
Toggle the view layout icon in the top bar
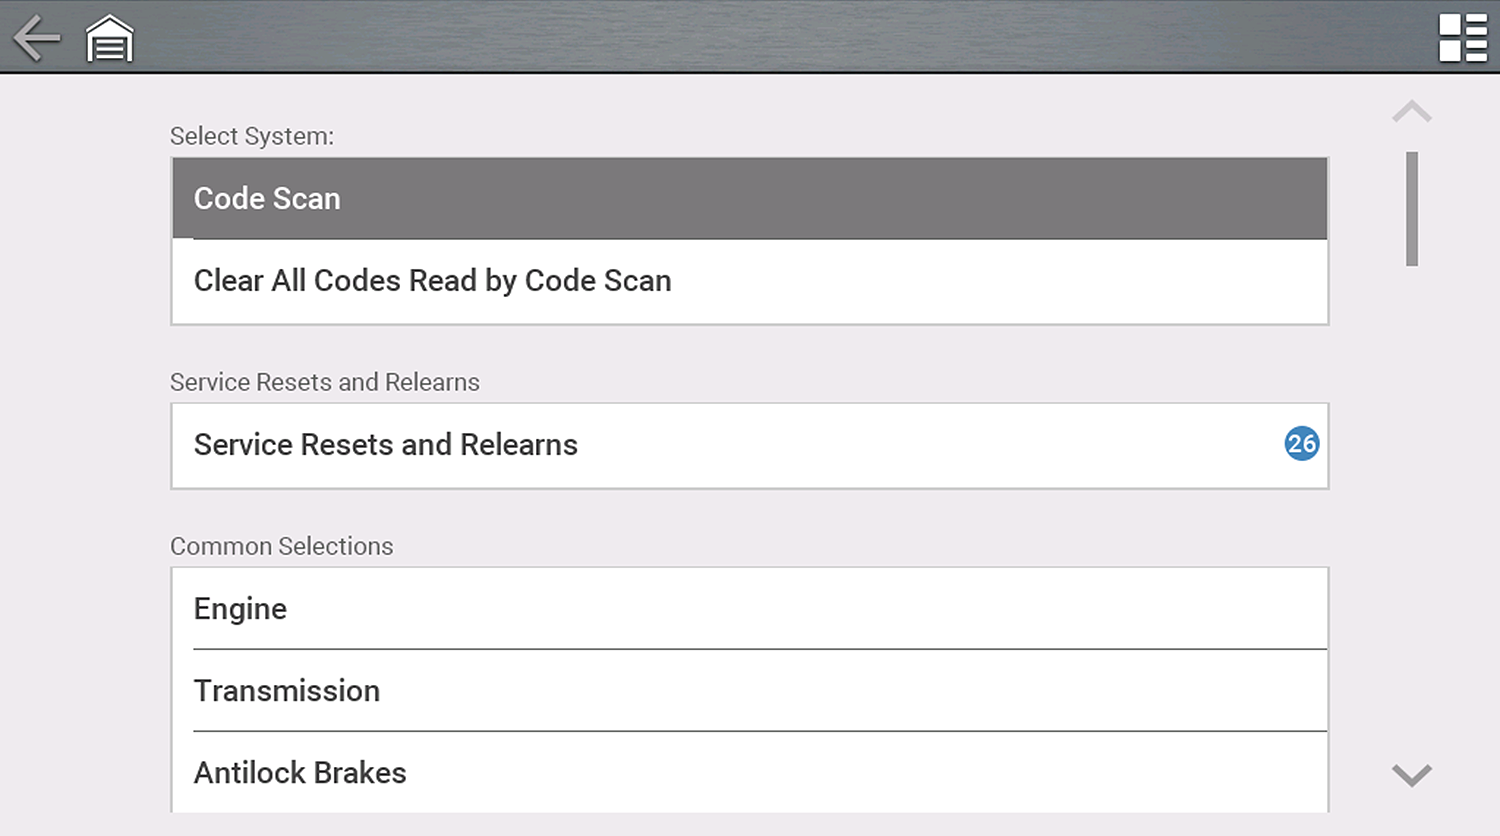[x=1462, y=38]
